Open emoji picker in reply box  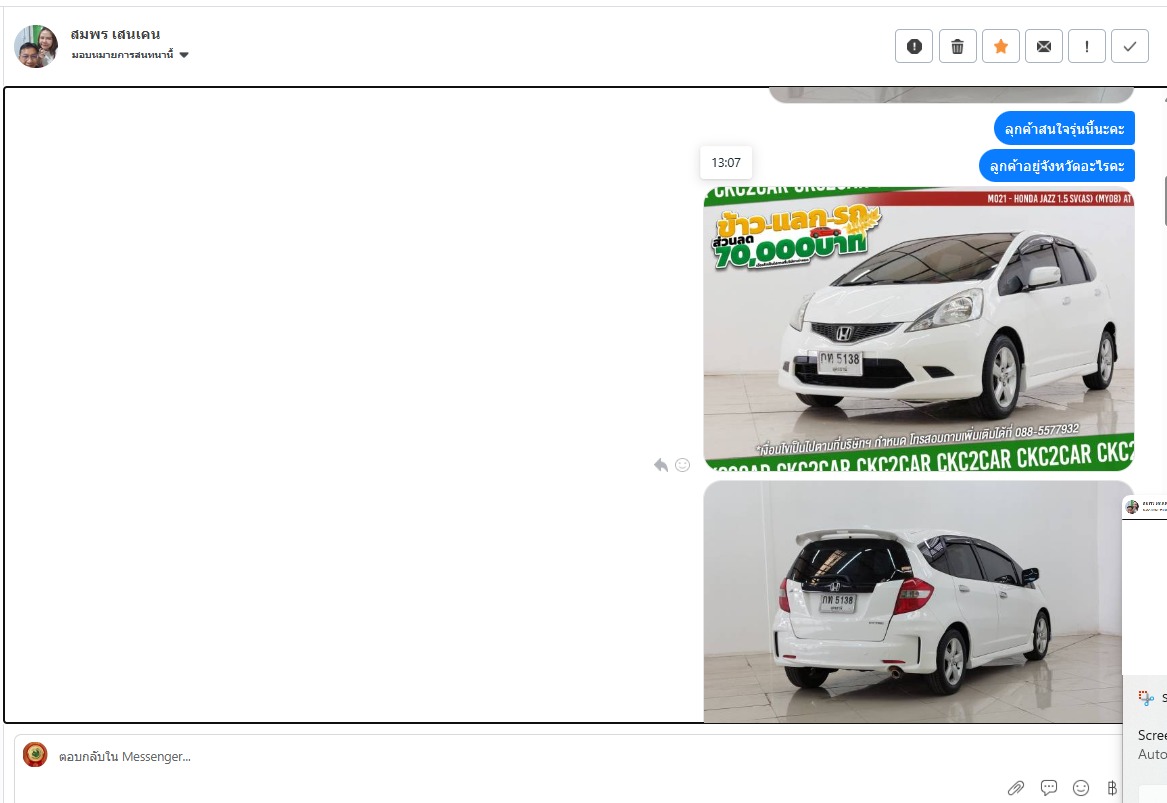1081,787
